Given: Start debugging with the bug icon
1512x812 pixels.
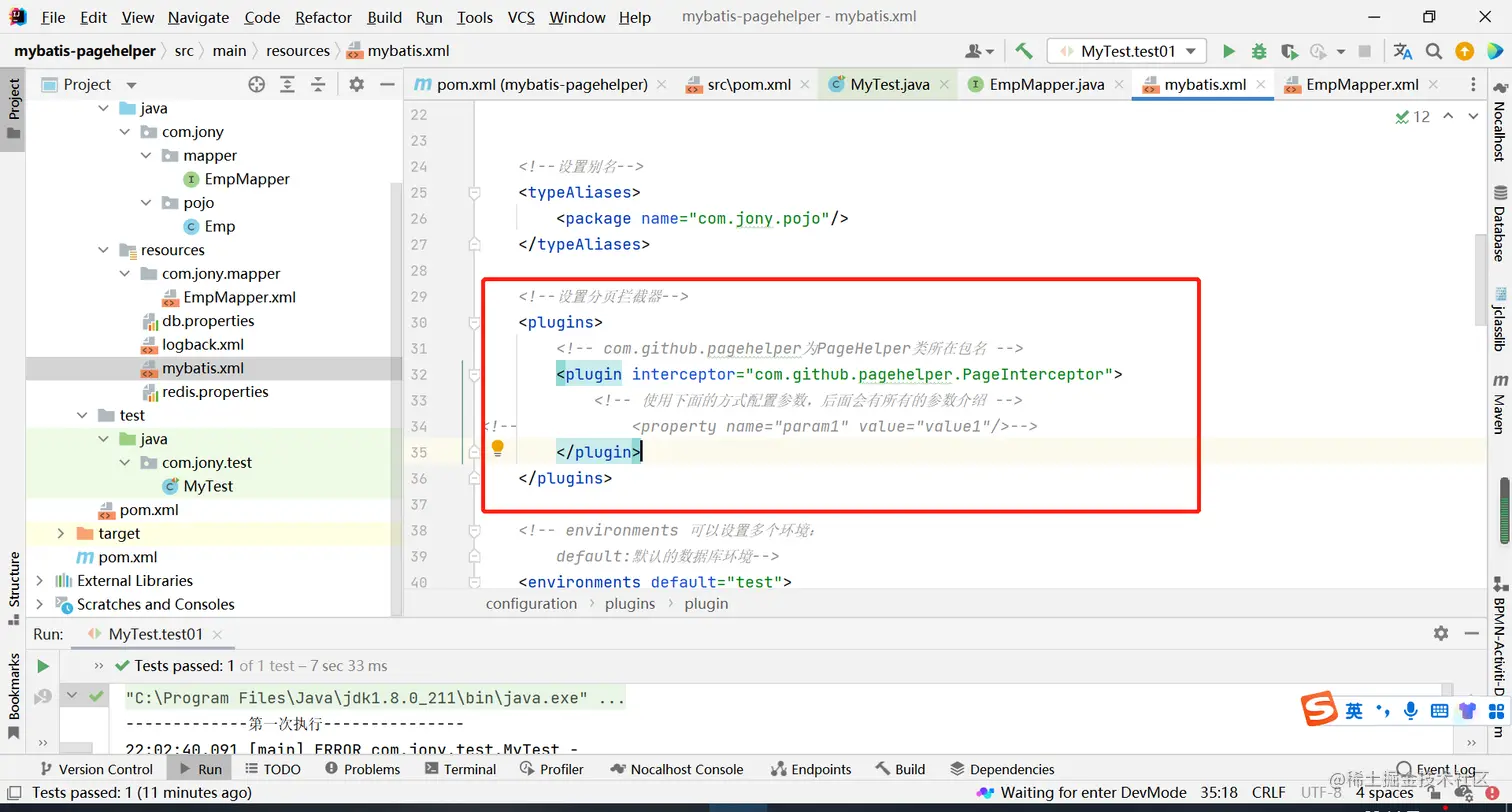Looking at the screenshot, I should coord(1259,51).
